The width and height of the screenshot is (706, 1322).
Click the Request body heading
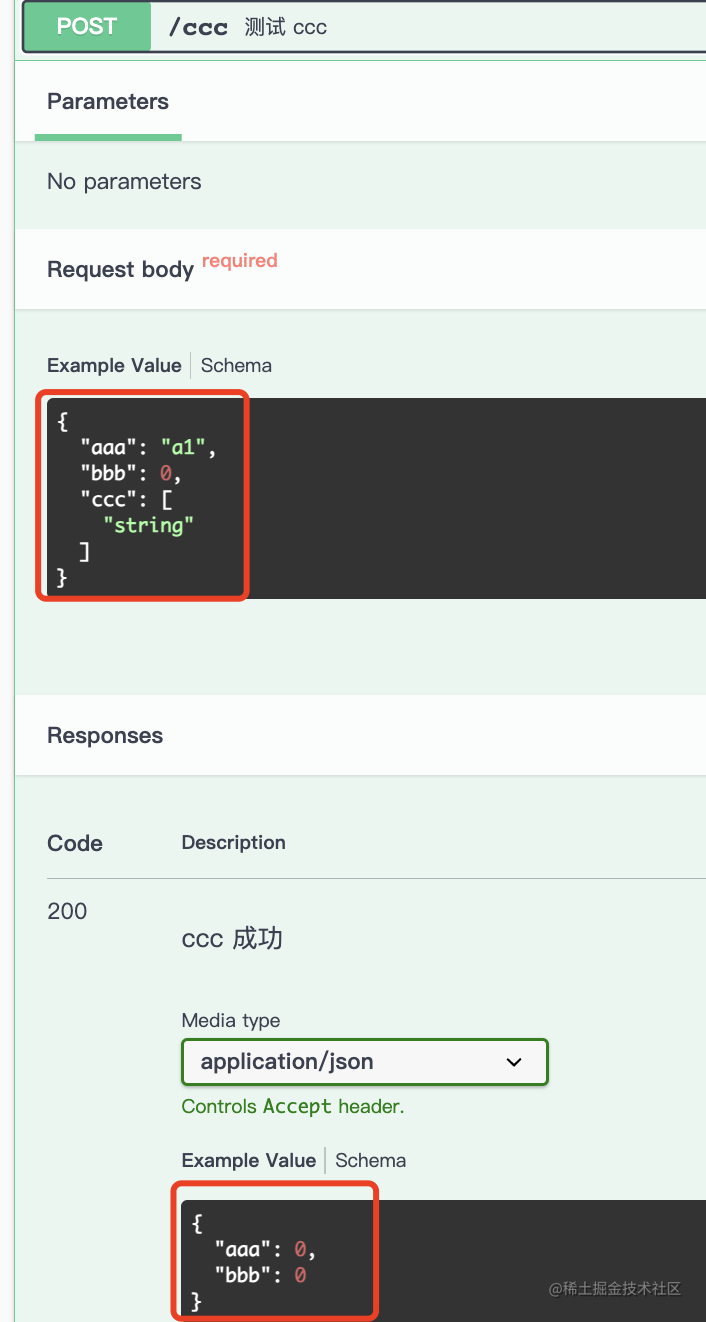pyautogui.click(x=120, y=270)
